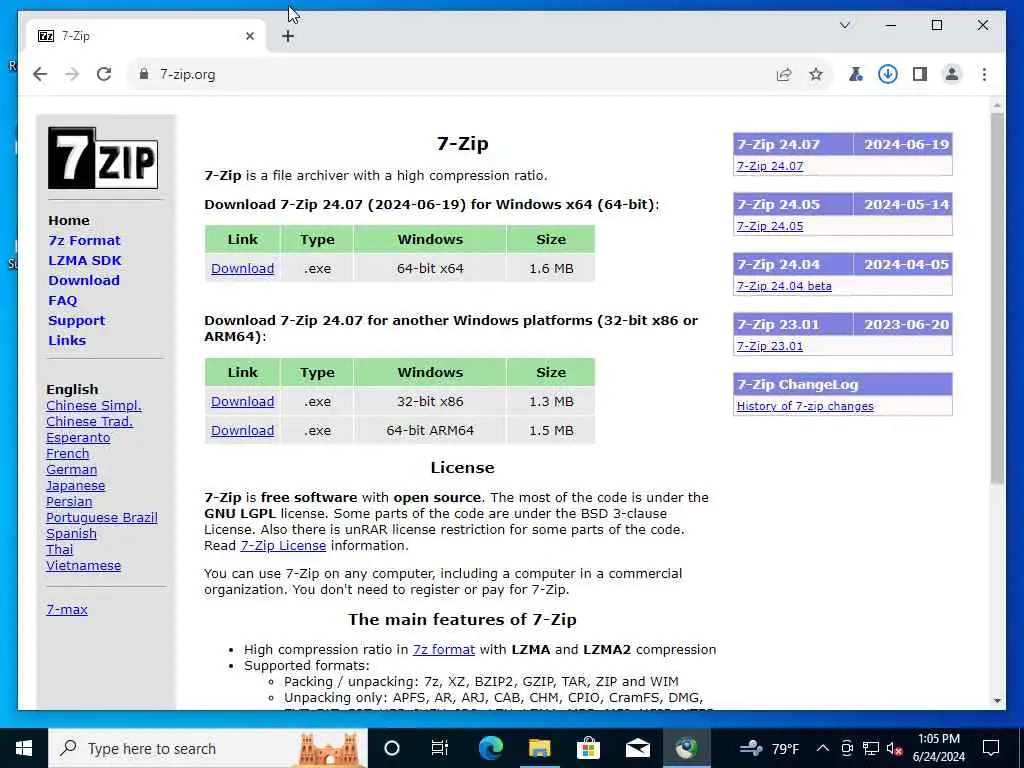Open the 7-Zip 24.04 beta link
Image resolution: width=1024 pixels, height=768 pixels.
point(784,286)
